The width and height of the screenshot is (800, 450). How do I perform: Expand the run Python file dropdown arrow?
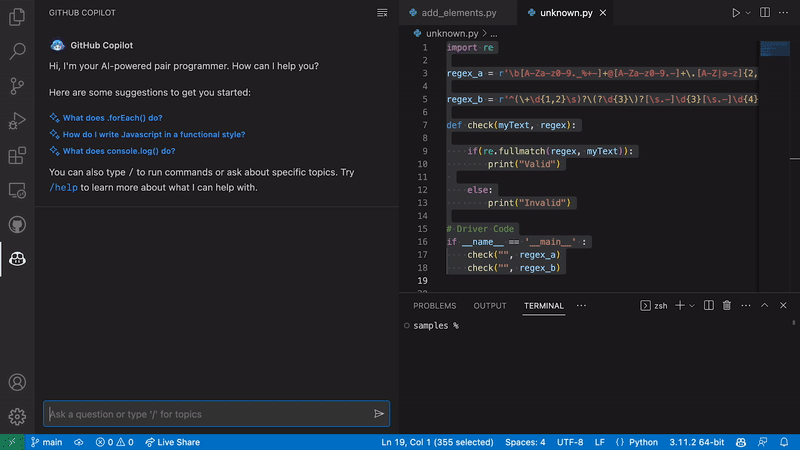pos(748,13)
